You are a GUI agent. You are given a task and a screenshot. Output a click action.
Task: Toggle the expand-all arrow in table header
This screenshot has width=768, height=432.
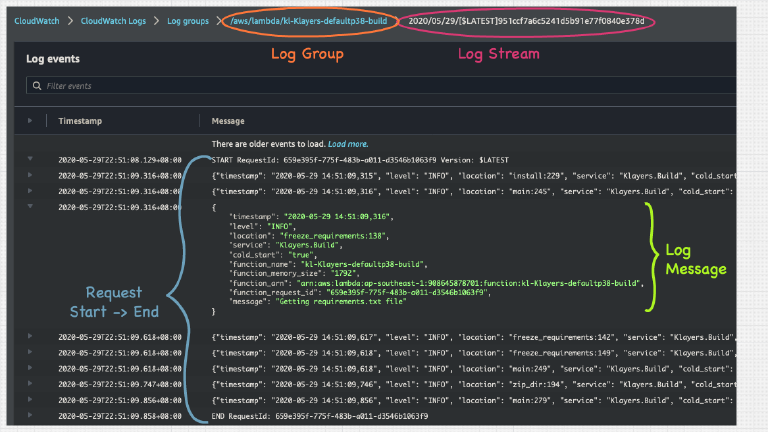30,121
